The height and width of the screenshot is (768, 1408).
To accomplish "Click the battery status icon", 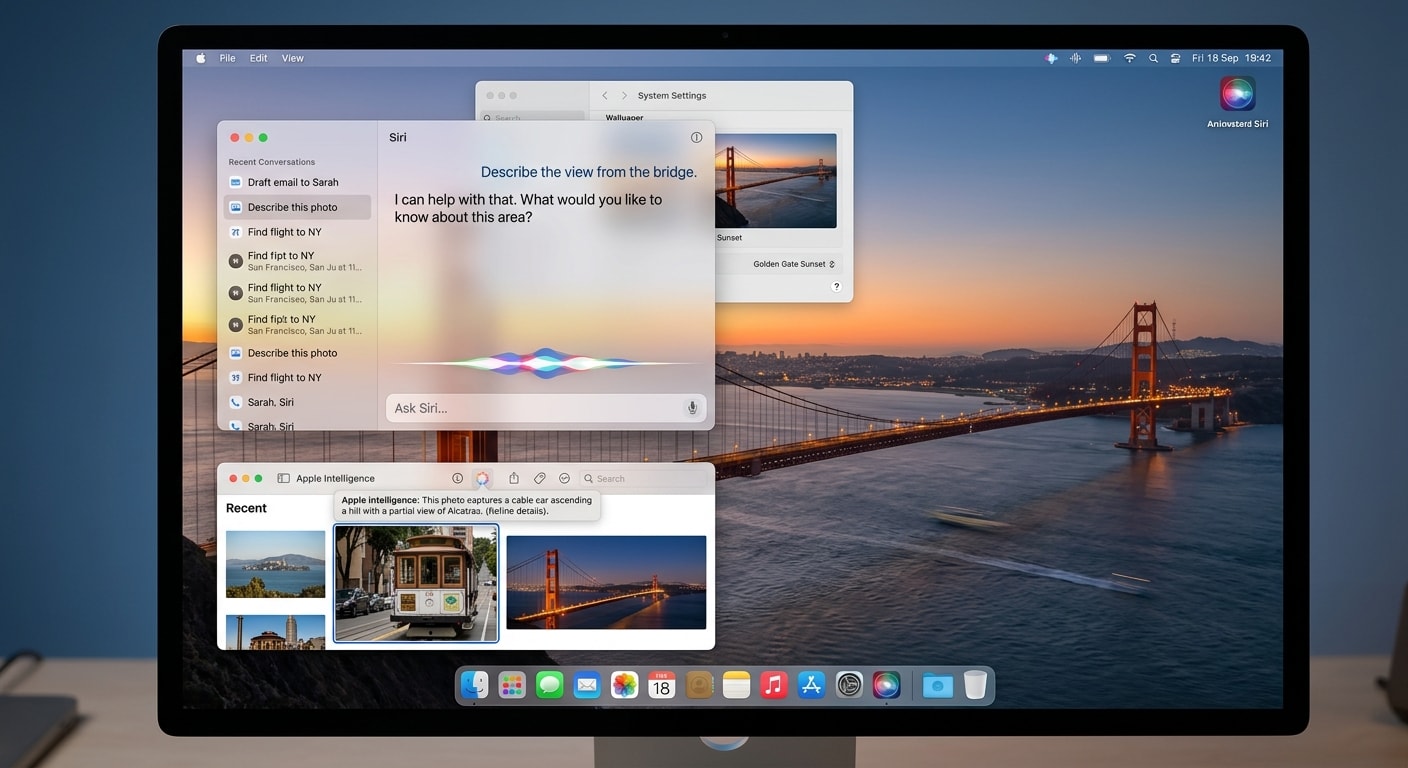I will [x=1102, y=58].
